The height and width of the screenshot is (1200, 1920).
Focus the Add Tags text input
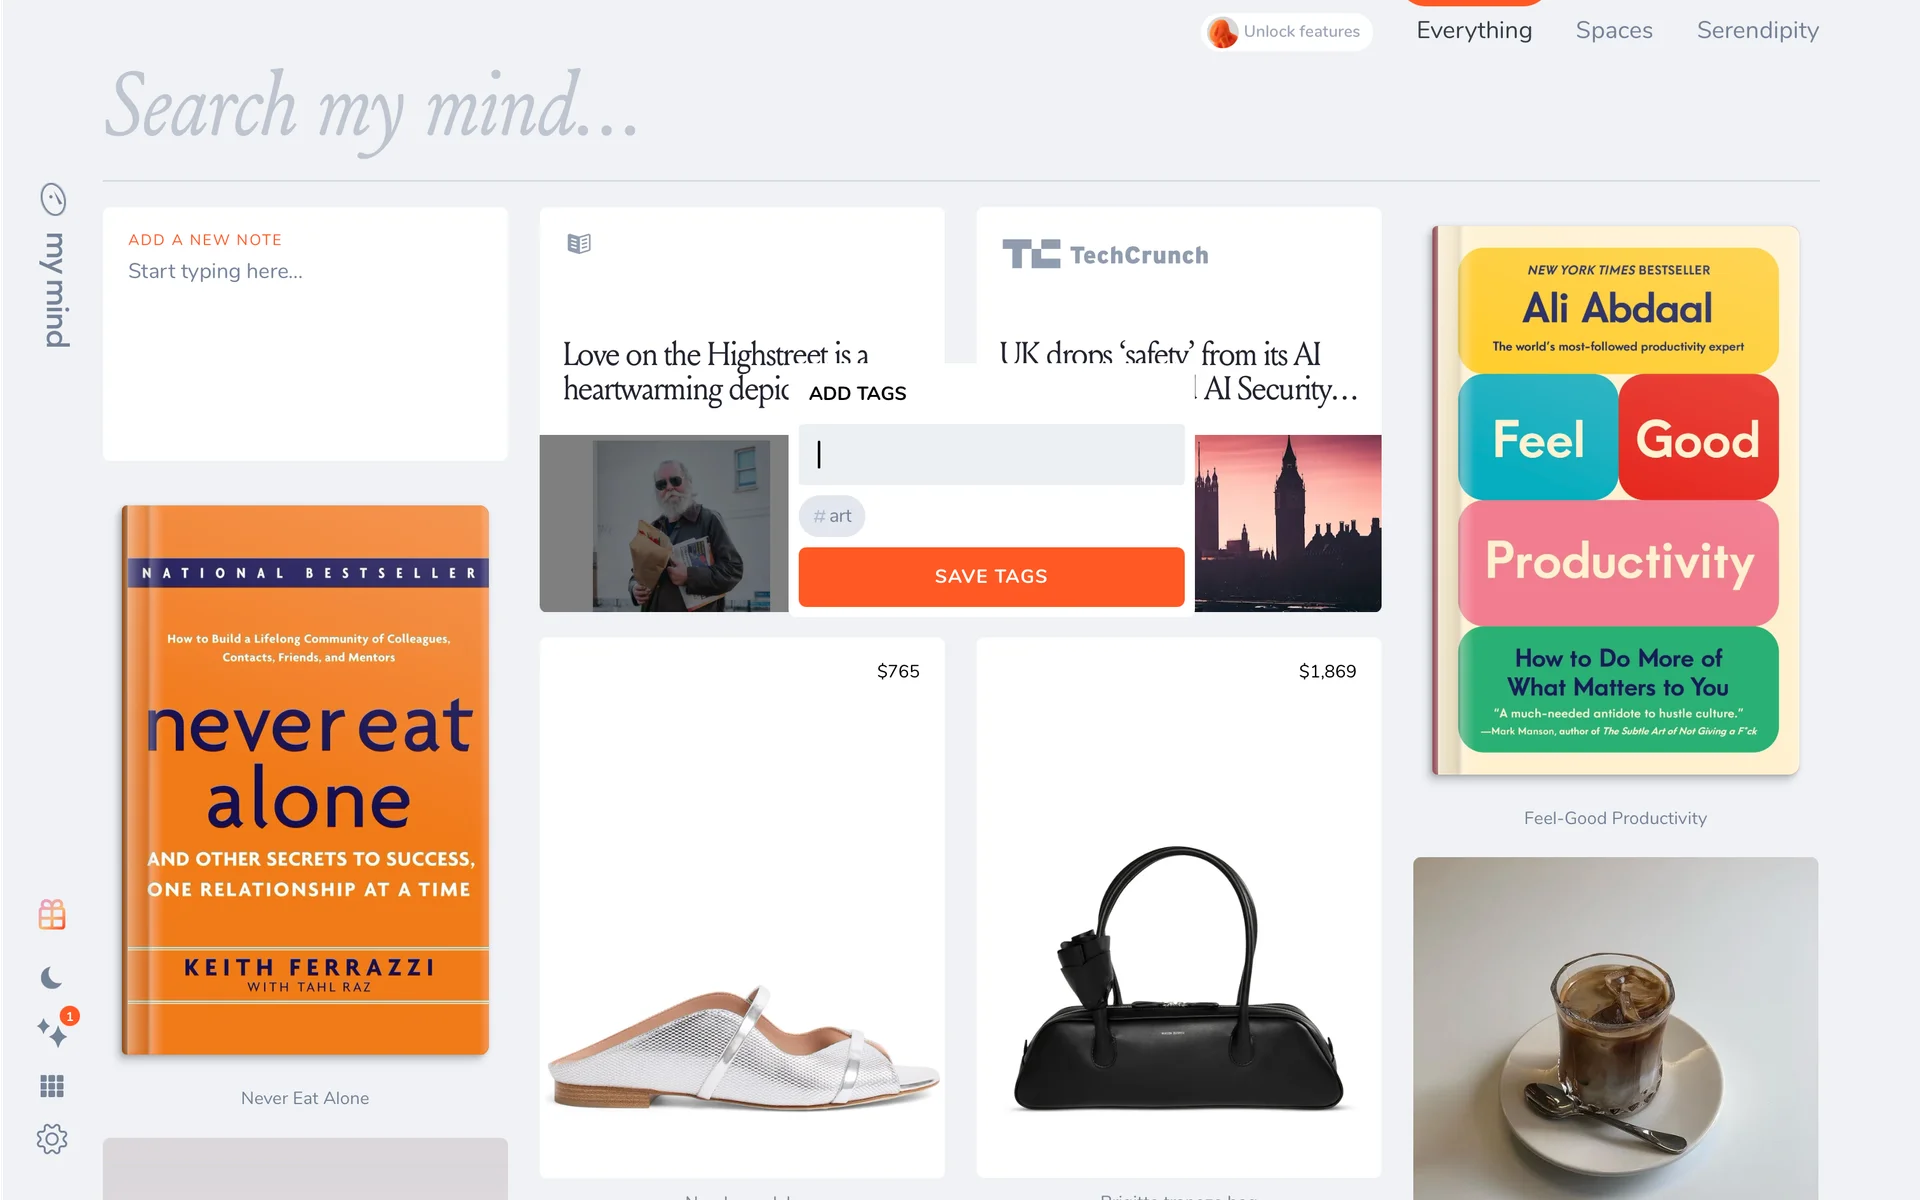[991, 455]
